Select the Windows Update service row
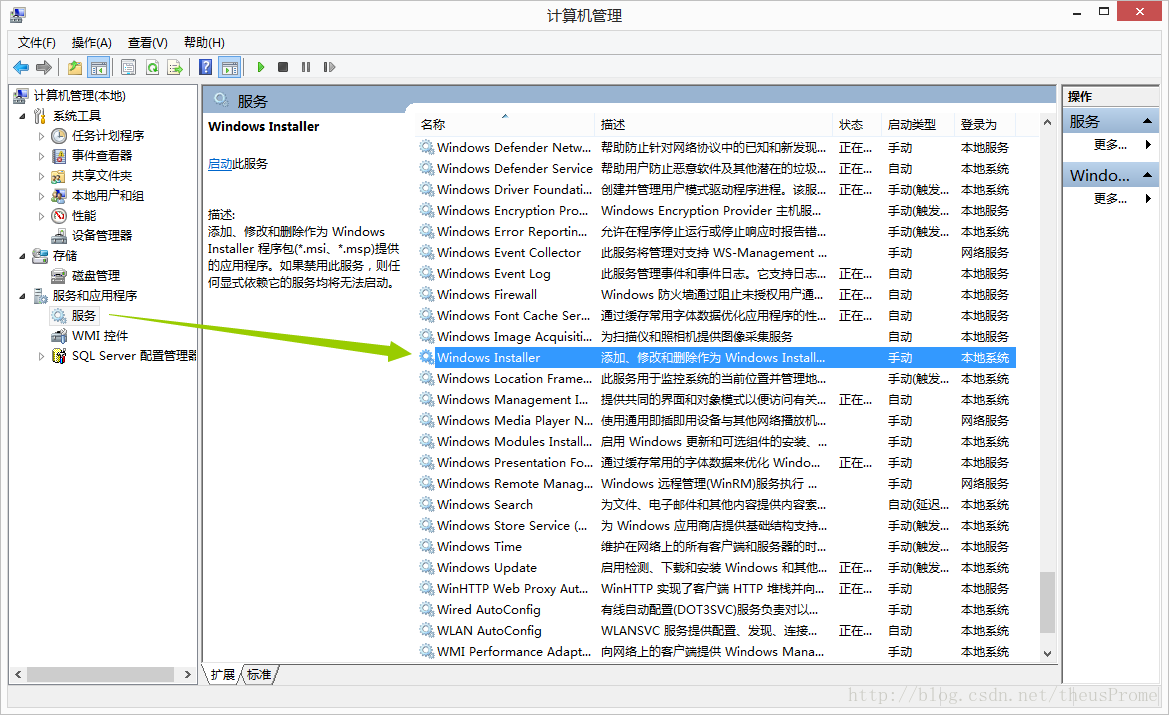 point(716,567)
